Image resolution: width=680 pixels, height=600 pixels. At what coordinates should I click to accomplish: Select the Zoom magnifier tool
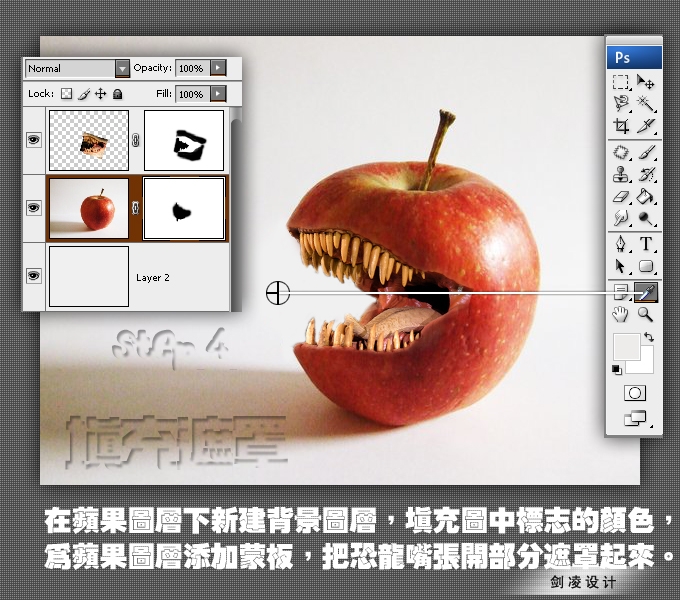coord(646,314)
